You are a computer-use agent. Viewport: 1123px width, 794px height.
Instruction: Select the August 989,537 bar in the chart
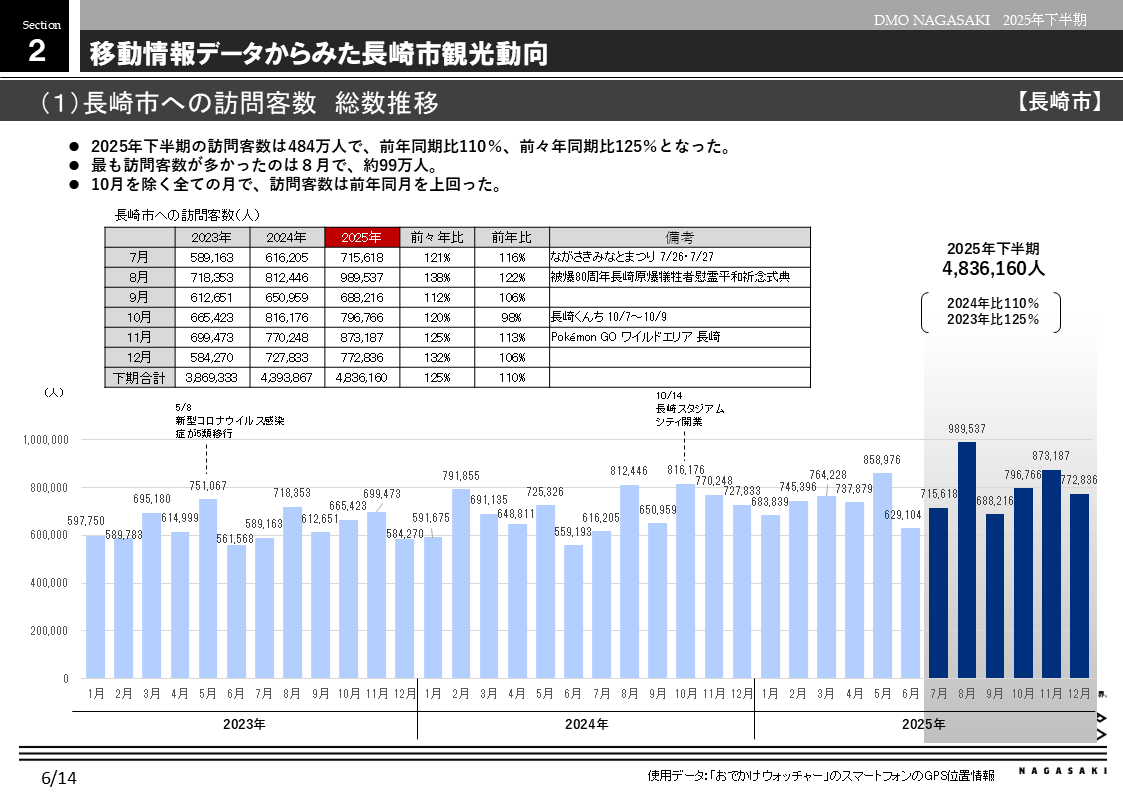click(966, 570)
